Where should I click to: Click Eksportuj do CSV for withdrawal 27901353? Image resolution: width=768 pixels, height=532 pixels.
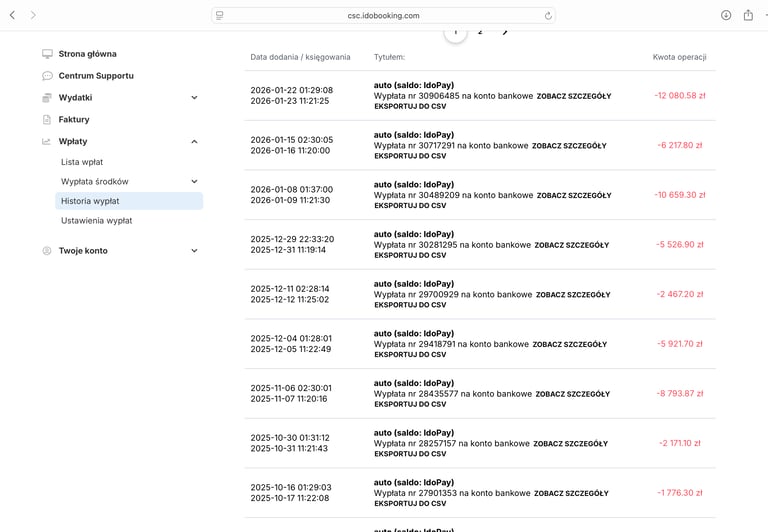tap(410, 504)
